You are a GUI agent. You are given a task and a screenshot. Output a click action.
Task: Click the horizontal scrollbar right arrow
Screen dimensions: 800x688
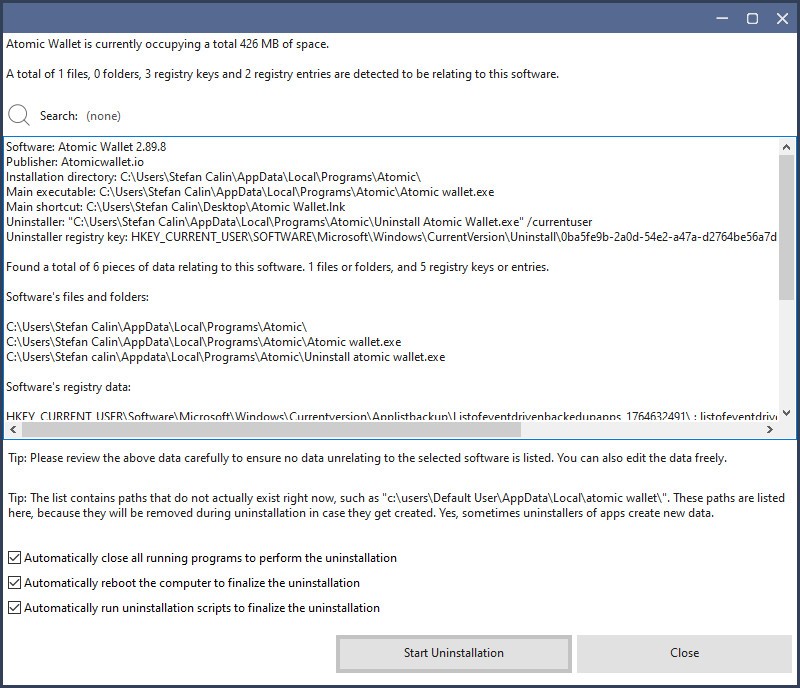(769, 430)
